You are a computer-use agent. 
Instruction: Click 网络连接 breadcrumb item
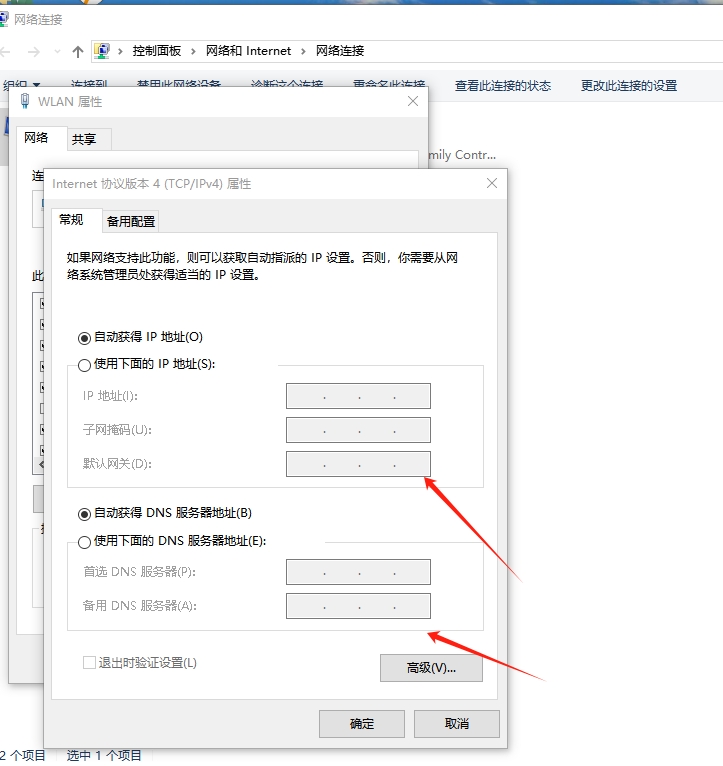click(340, 51)
